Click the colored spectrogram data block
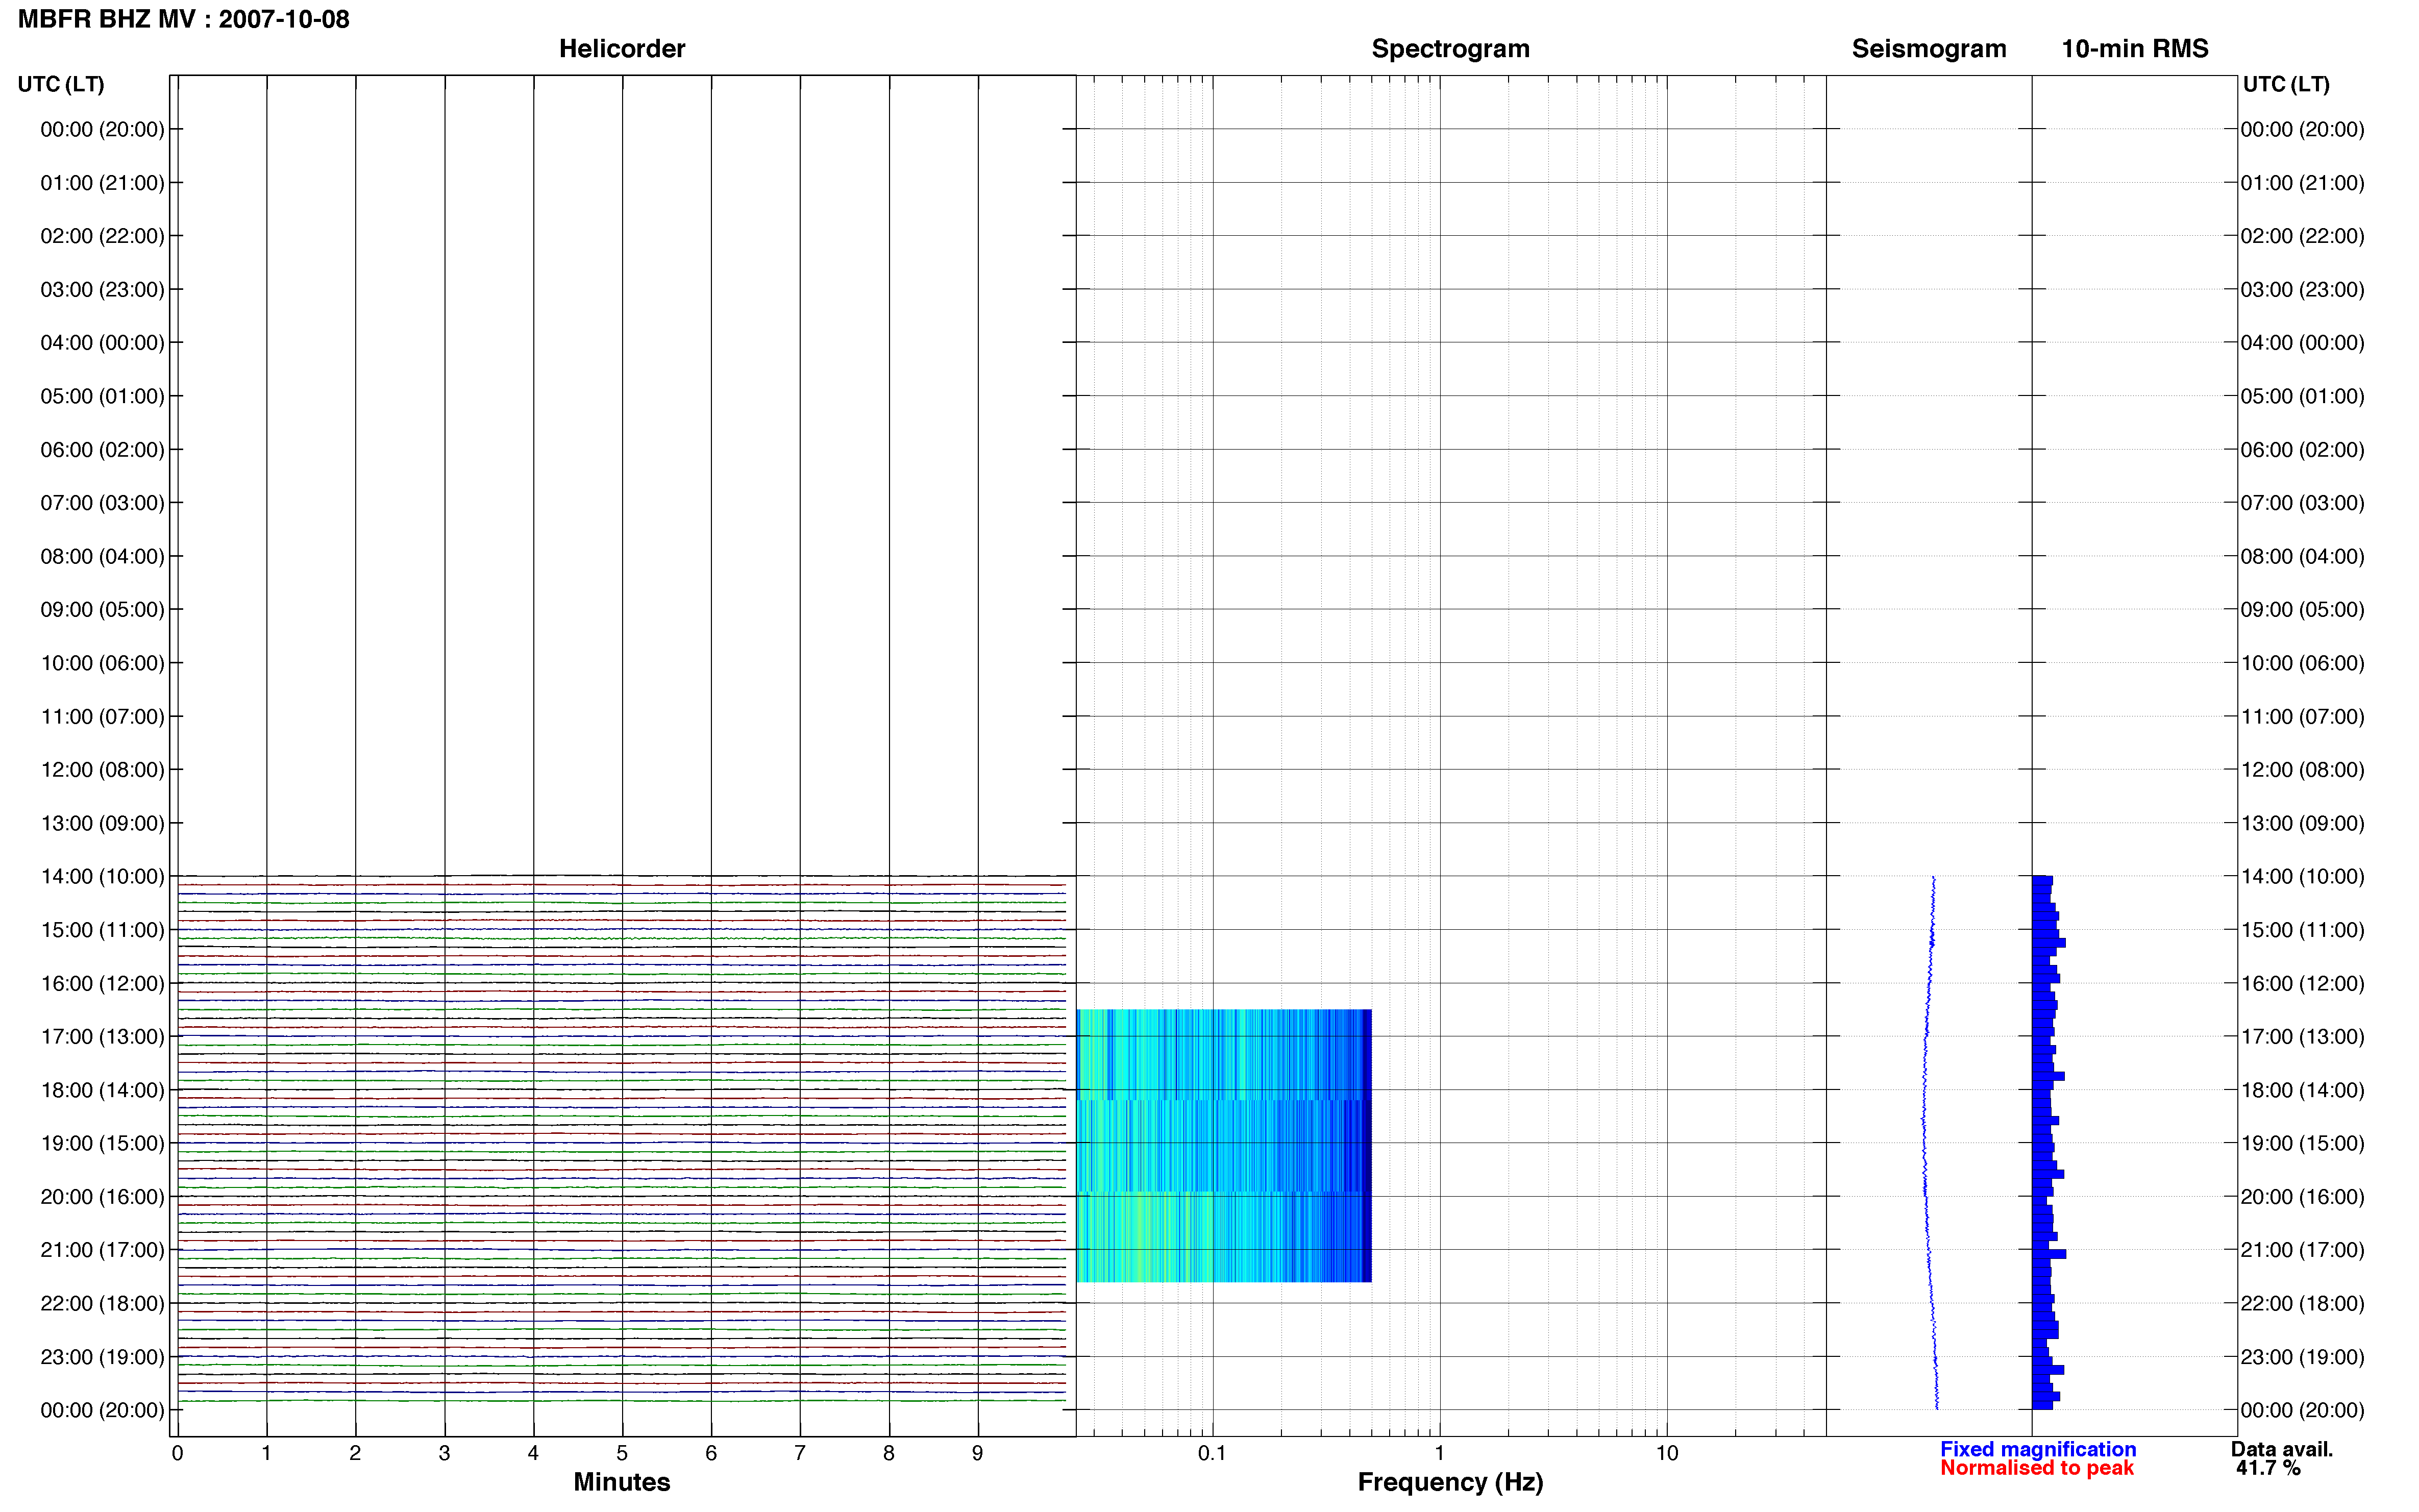This screenshot has height=1512, width=2419. point(1223,1145)
